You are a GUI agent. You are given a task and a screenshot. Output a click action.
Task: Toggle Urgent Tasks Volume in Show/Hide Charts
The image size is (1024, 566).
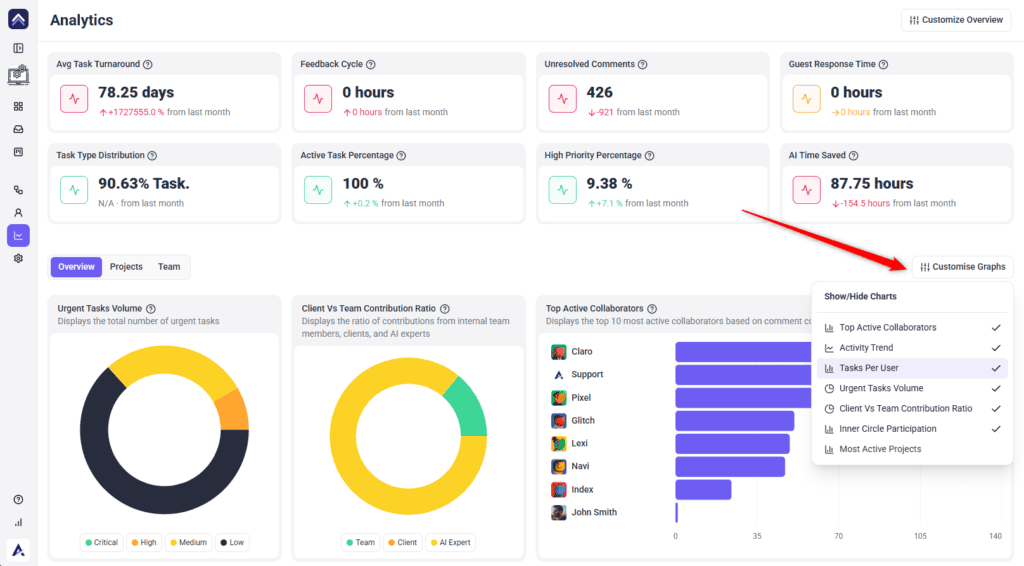pyautogui.click(x=912, y=388)
